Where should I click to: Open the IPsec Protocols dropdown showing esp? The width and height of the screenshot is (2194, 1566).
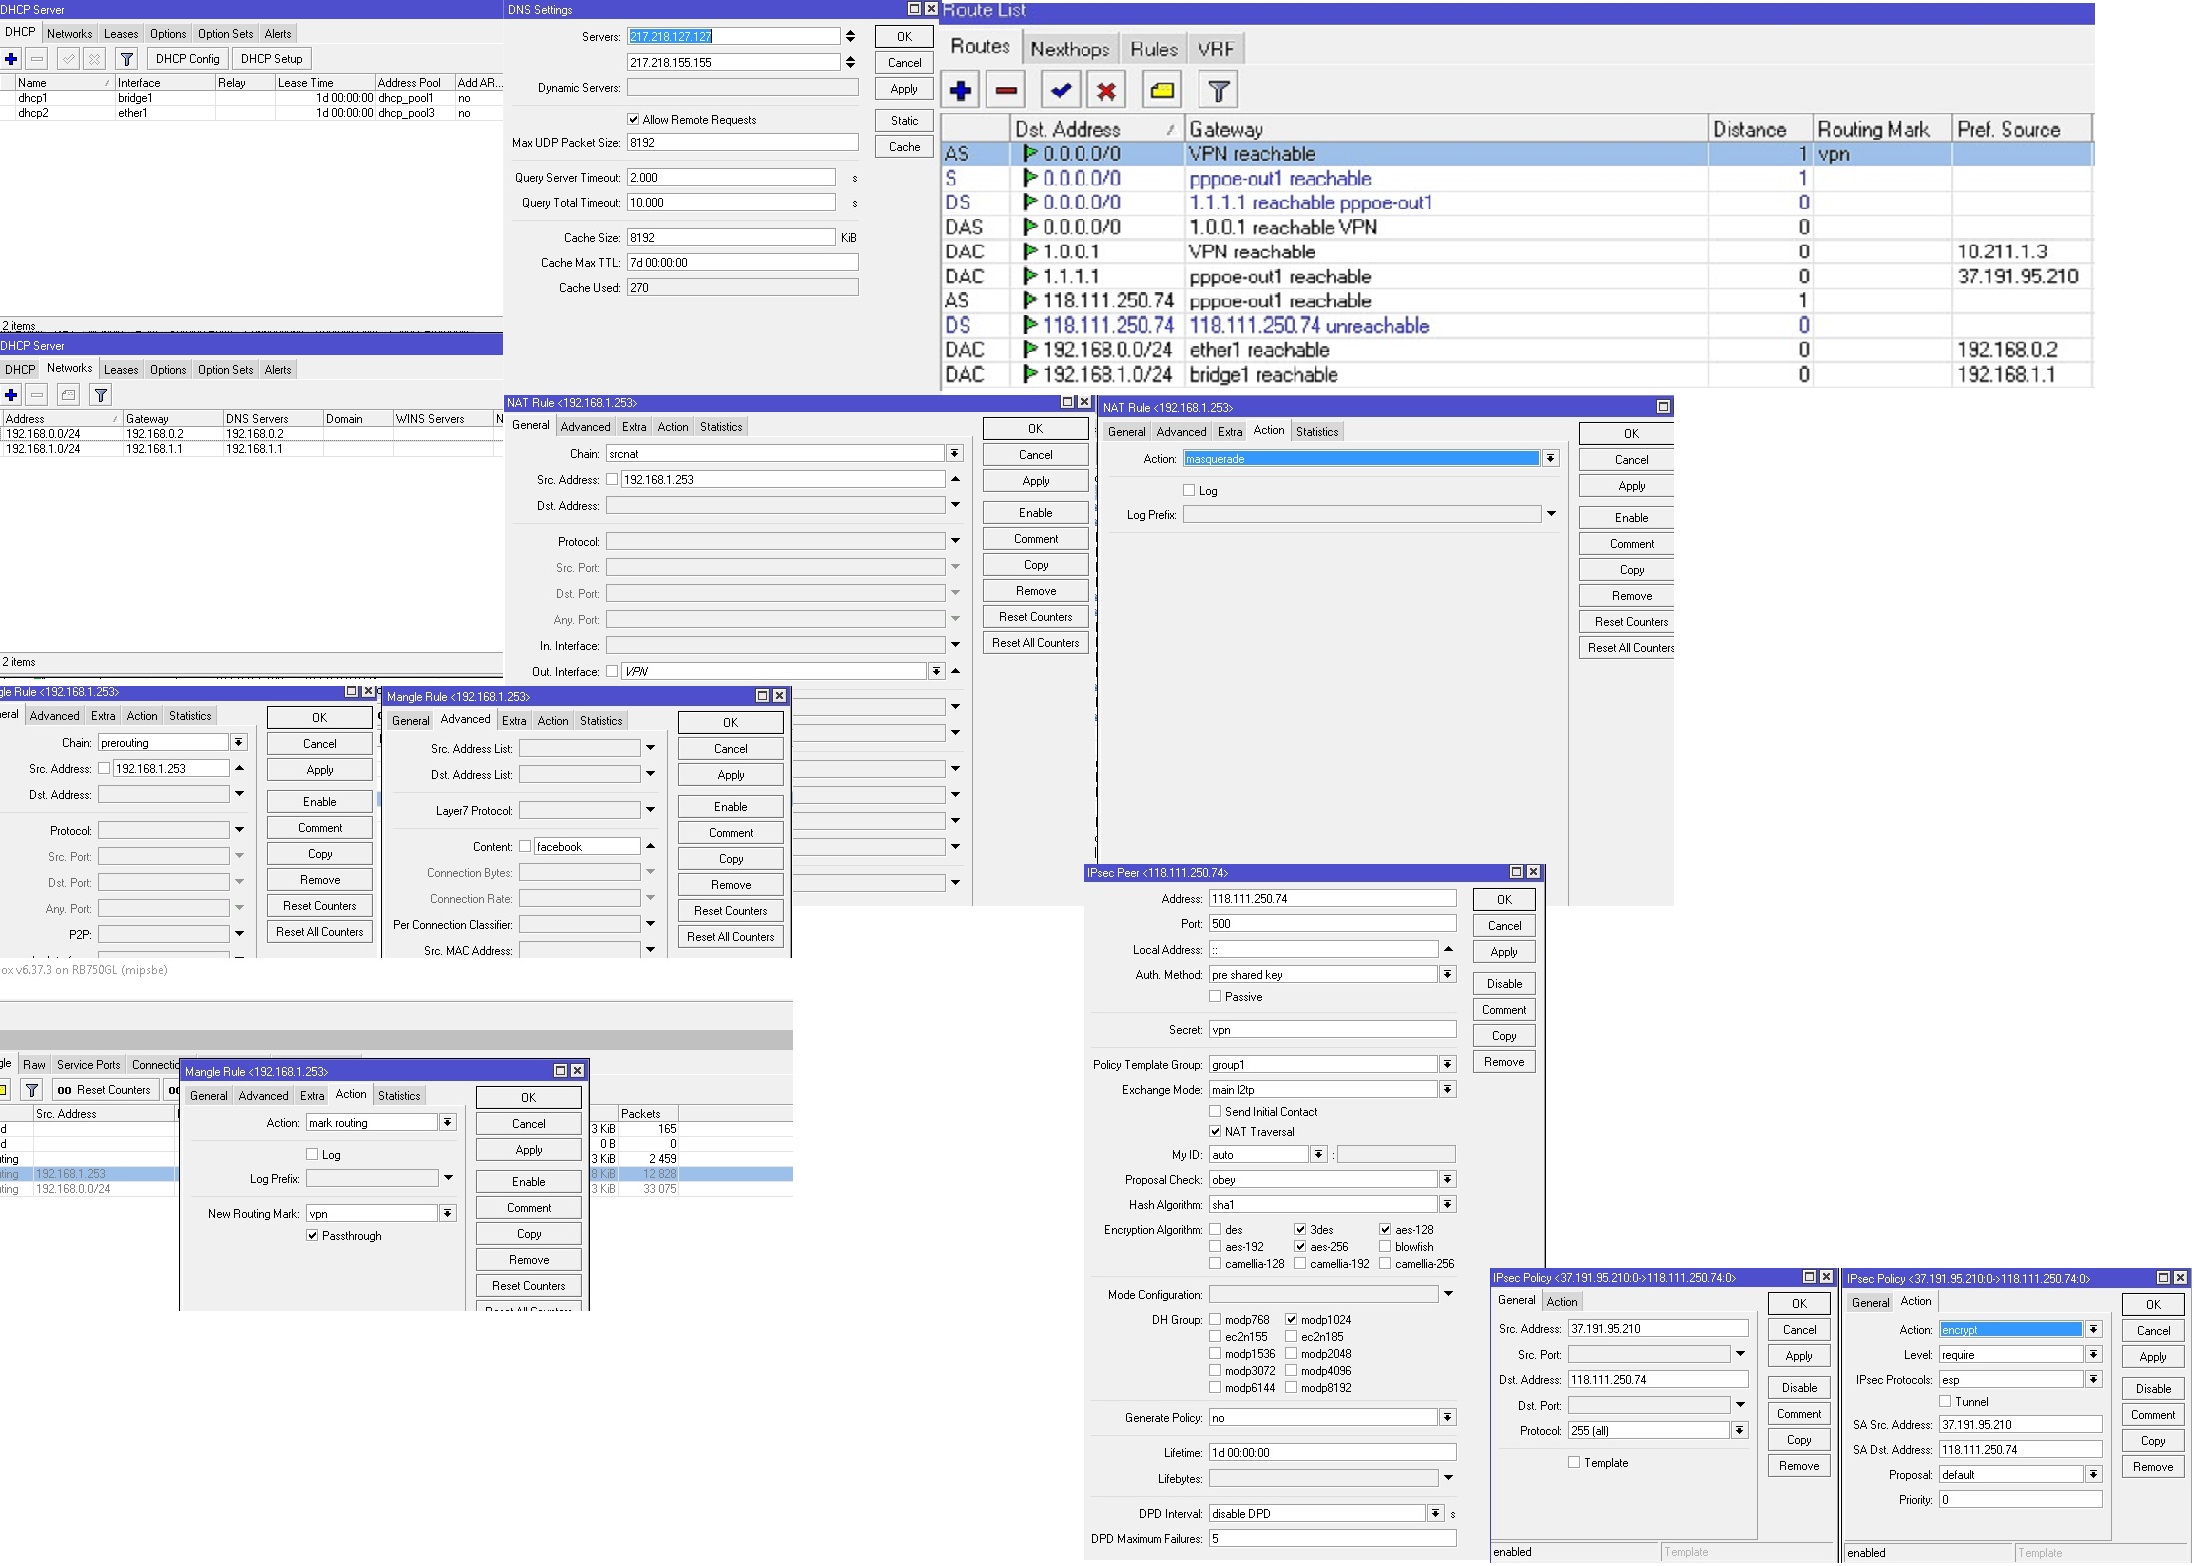[x=2093, y=1380]
